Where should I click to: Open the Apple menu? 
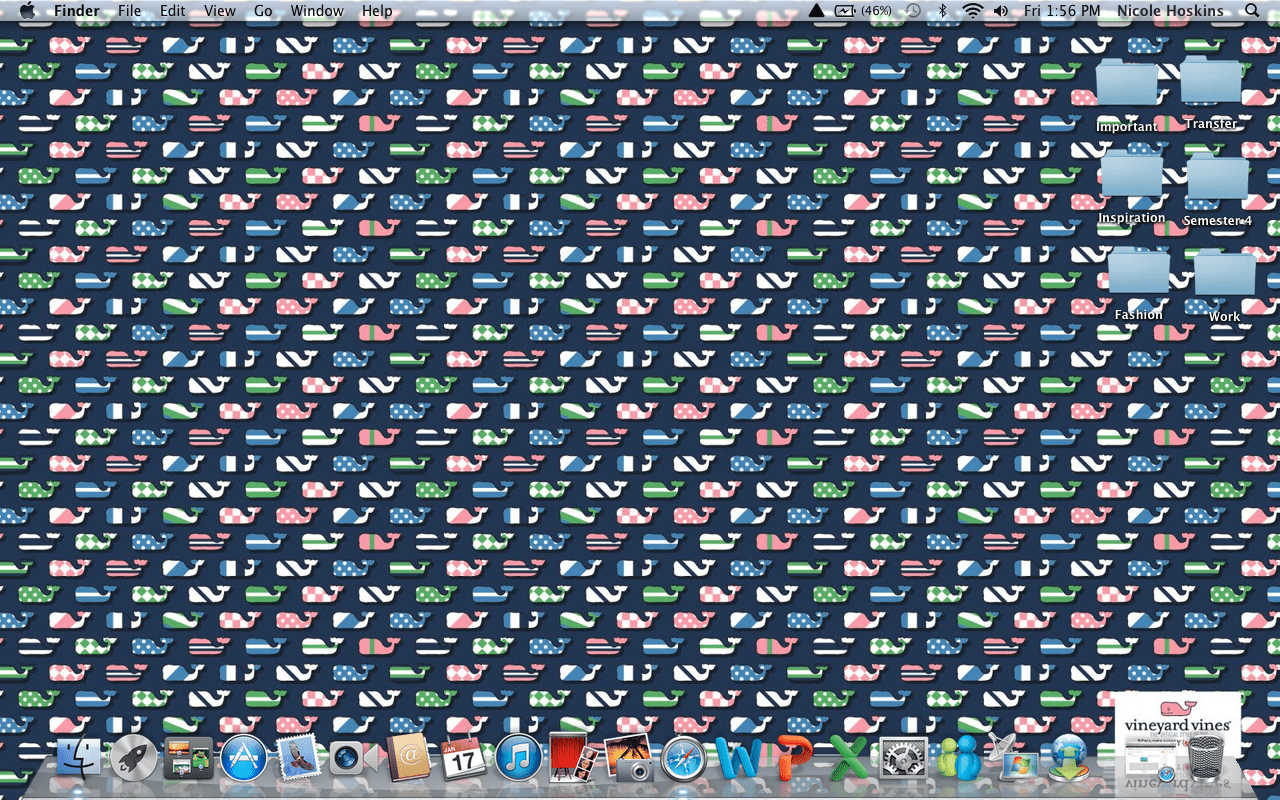pyautogui.click(x=27, y=11)
